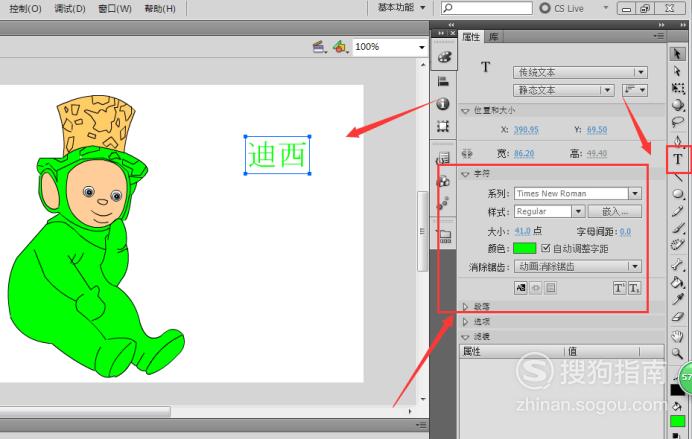The image size is (692, 439).
Task: Open the 动画消除锯齿 anti-alias dropdown
Action: 577,266
